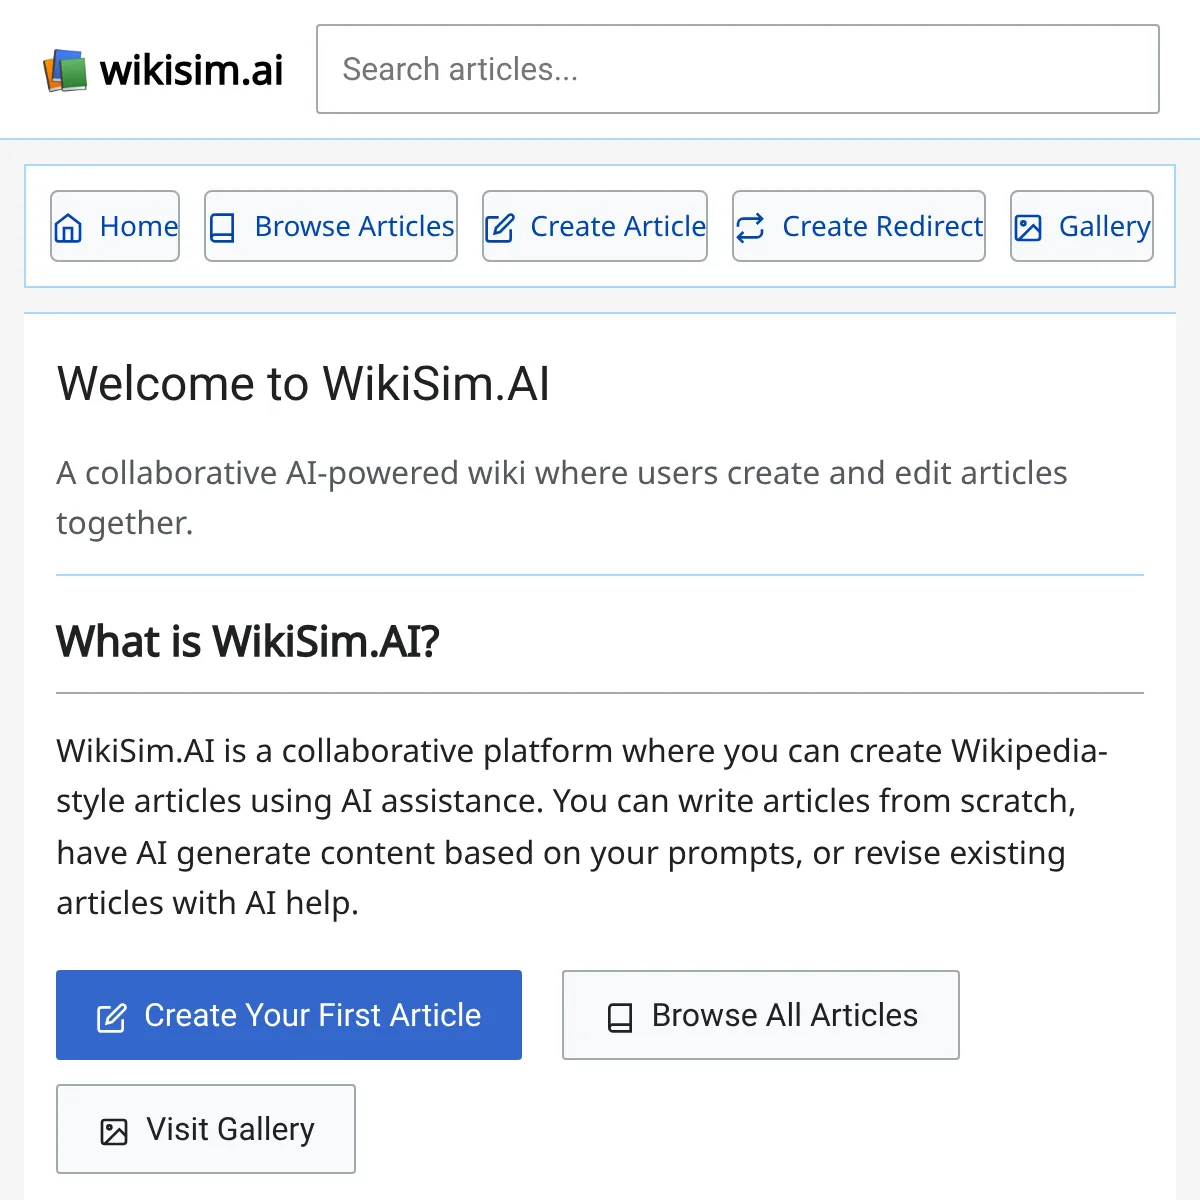Click the pencil icon in blue Create button
Viewport: 1200px width, 1200px height.
[x=111, y=1018]
